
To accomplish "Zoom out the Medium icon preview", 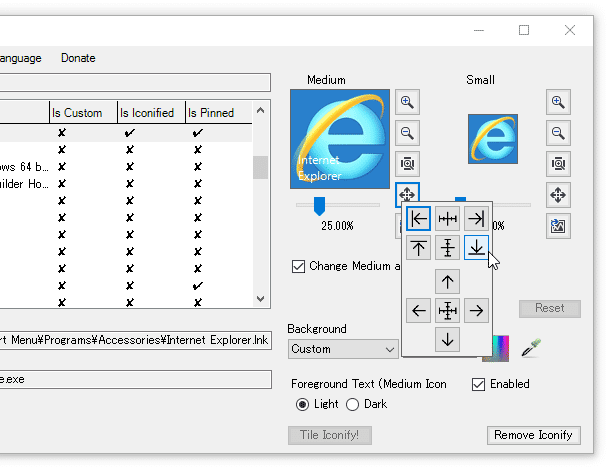I will [407, 133].
